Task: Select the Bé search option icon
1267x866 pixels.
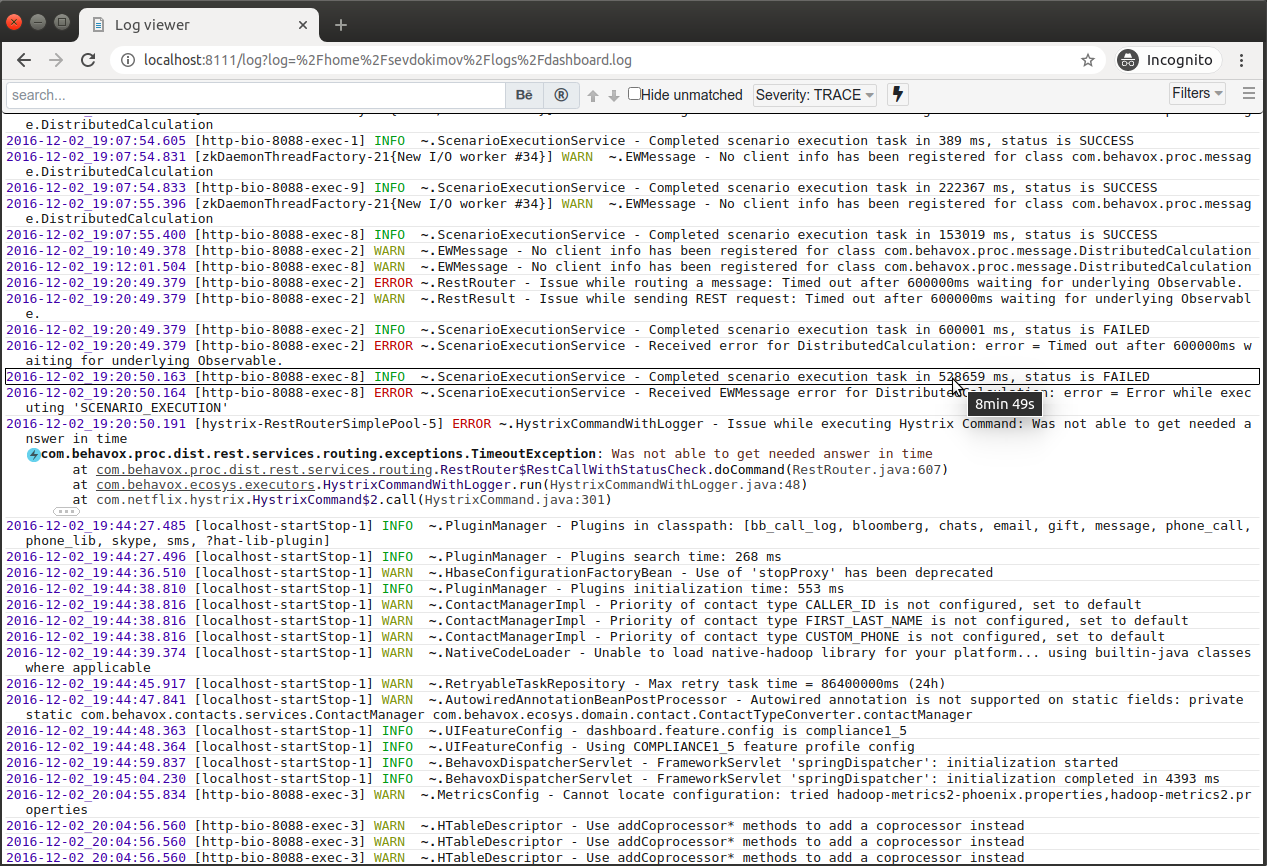Action: (524, 95)
